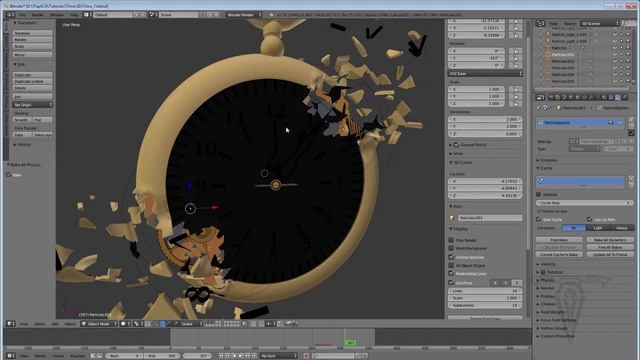Adjust the grid Subdivisions slider
The height and width of the screenshot is (360, 640).
(485, 305)
